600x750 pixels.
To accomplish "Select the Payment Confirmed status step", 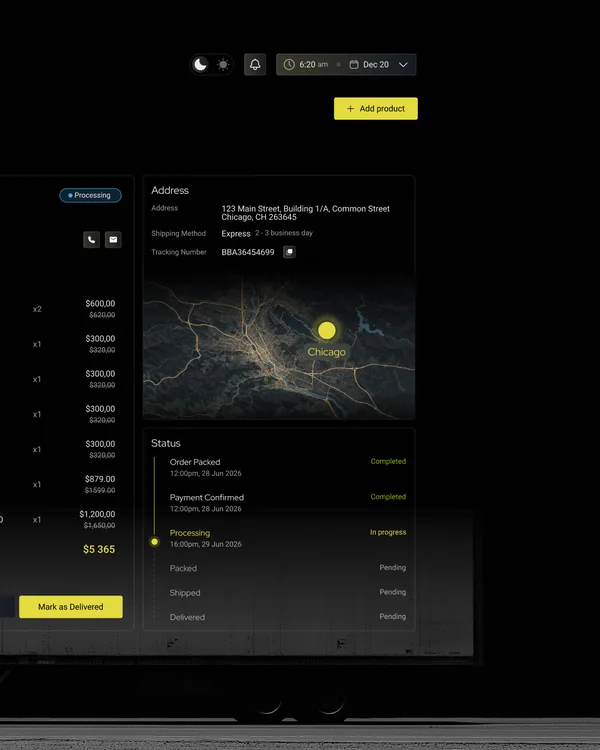I will point(288,503).
